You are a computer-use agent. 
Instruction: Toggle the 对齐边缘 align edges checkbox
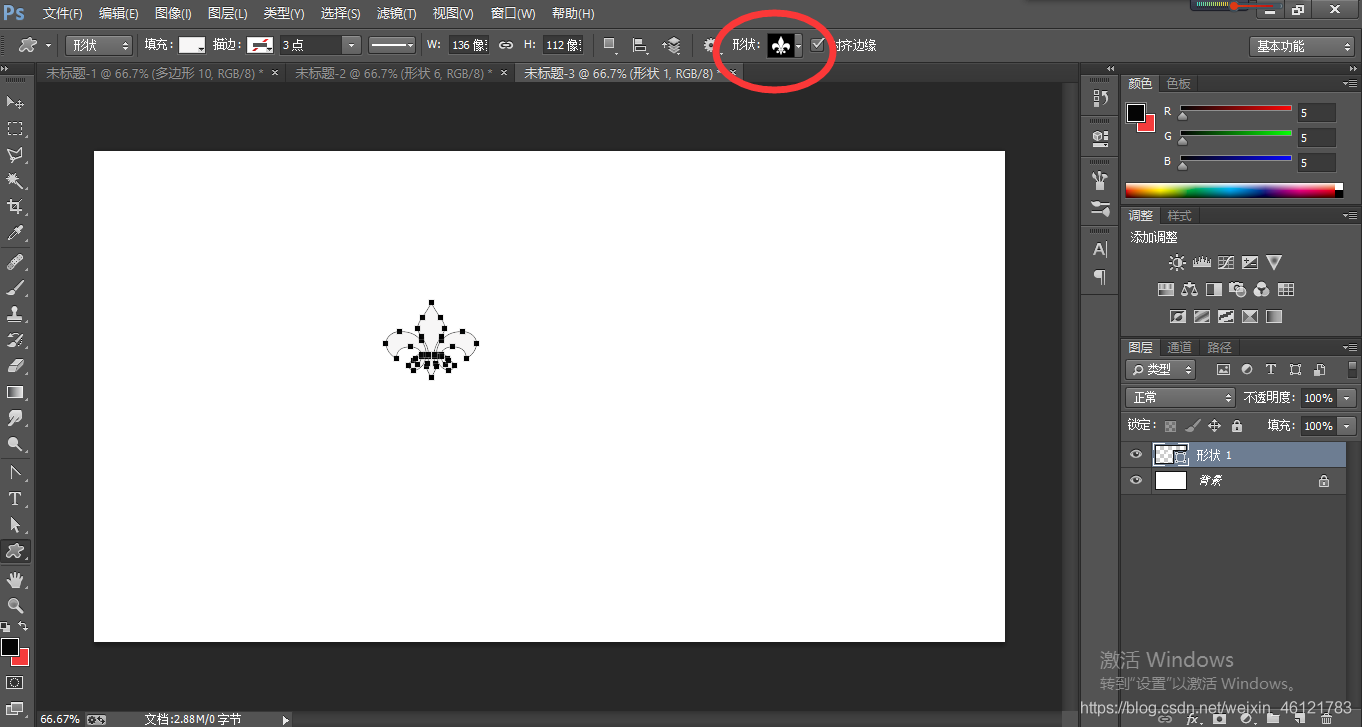pyautogui.click(x=818, y=45)
